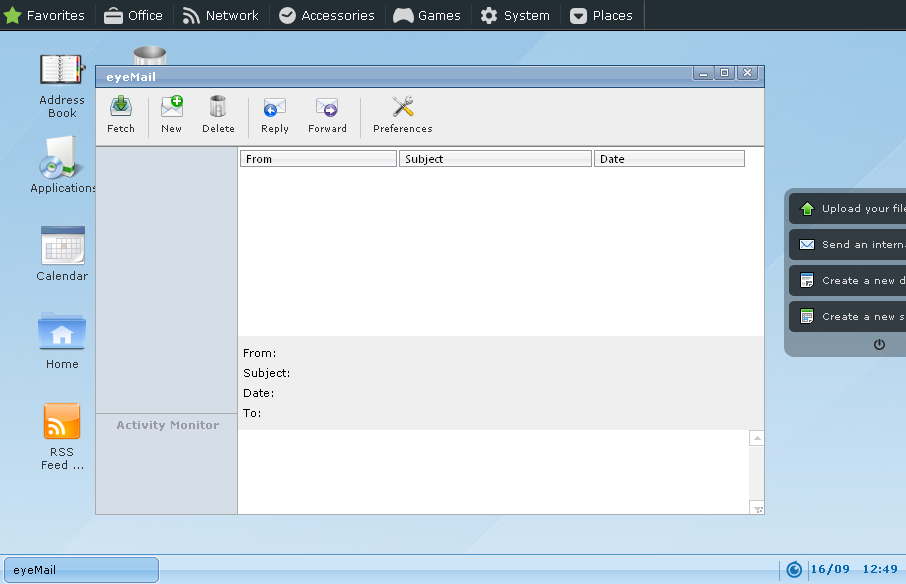
Task: Fetch new mail in eyeMail
Action: [121, 114]
